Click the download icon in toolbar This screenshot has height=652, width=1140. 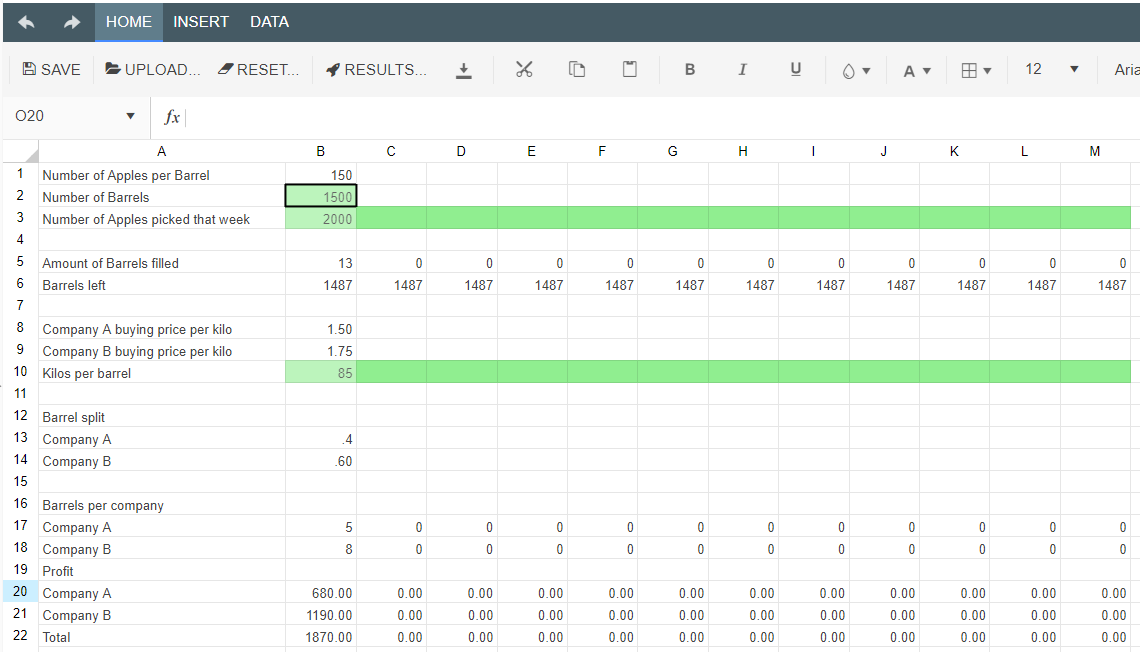tap(463, 70)
